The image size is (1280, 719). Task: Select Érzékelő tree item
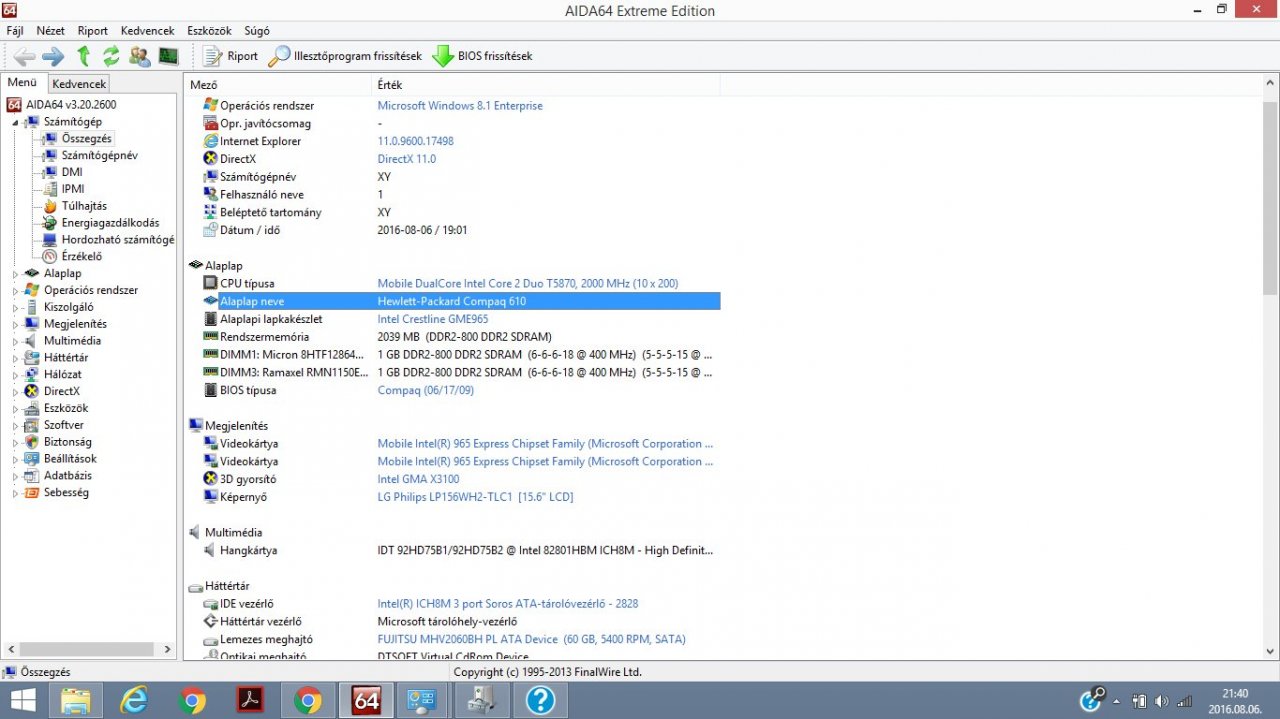click(81, 257)
